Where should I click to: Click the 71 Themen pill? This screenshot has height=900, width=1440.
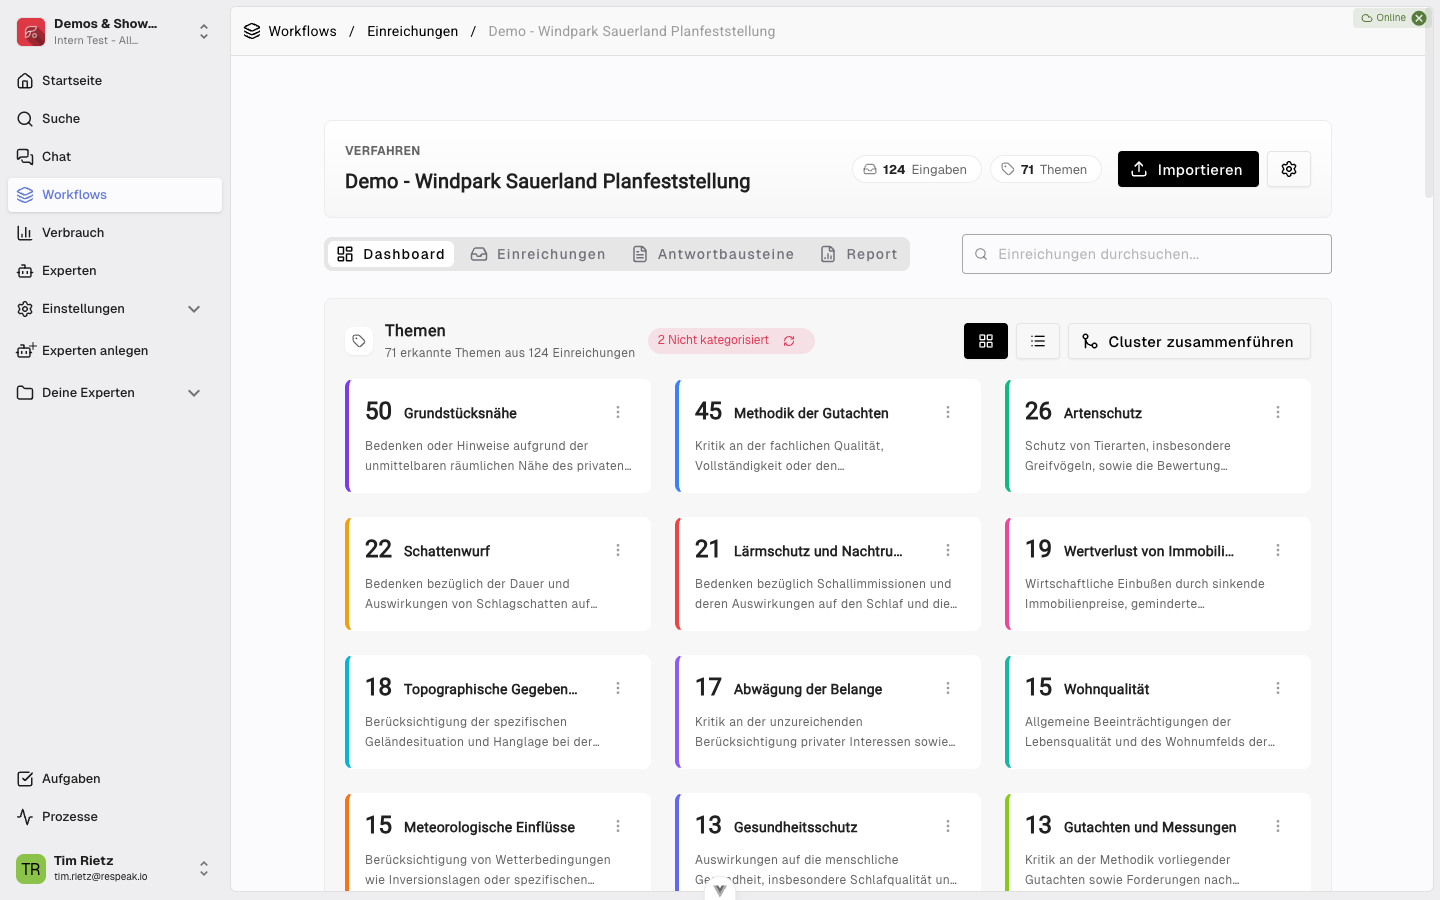click(1046, 169)
